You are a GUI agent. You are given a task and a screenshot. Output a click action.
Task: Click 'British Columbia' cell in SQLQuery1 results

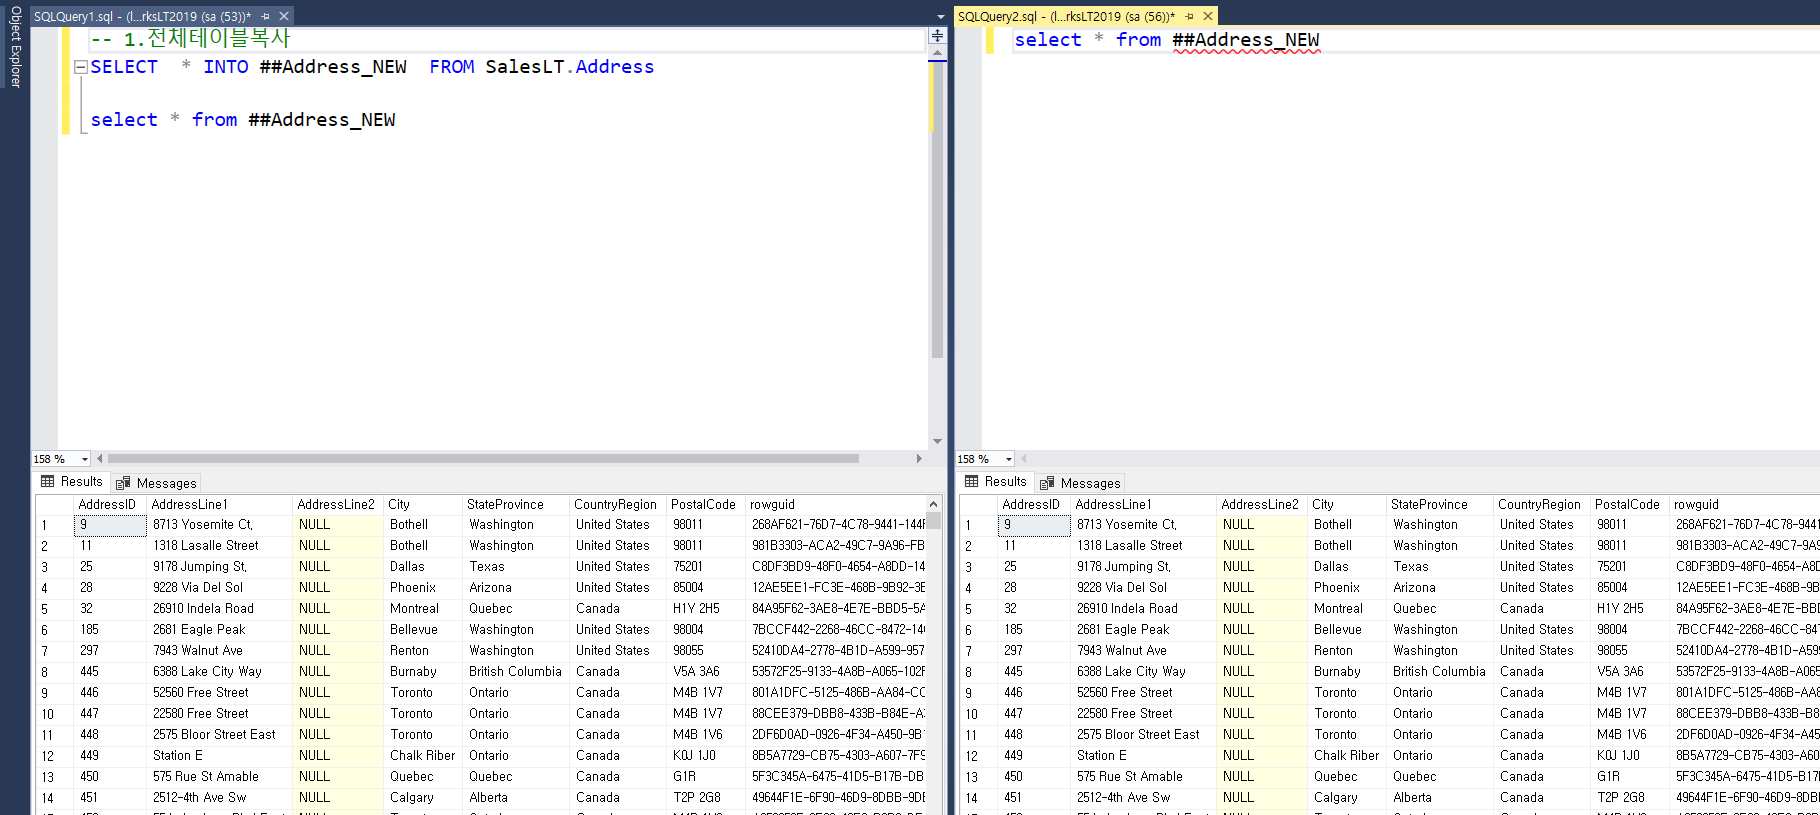click(516, 672)
